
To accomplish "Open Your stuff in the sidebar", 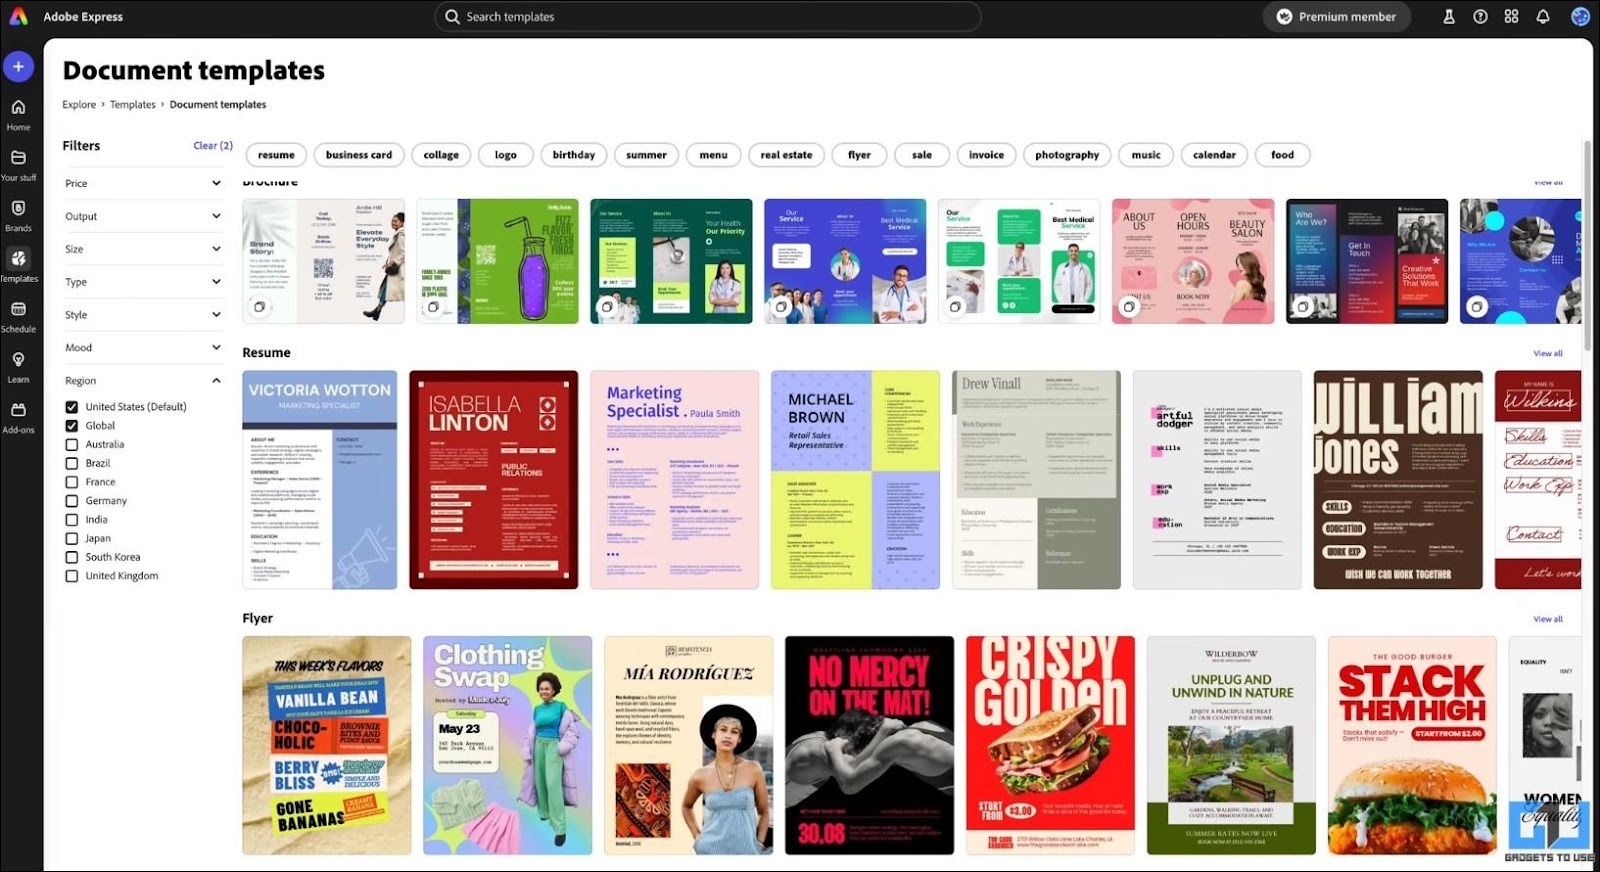I will [18, 164].
